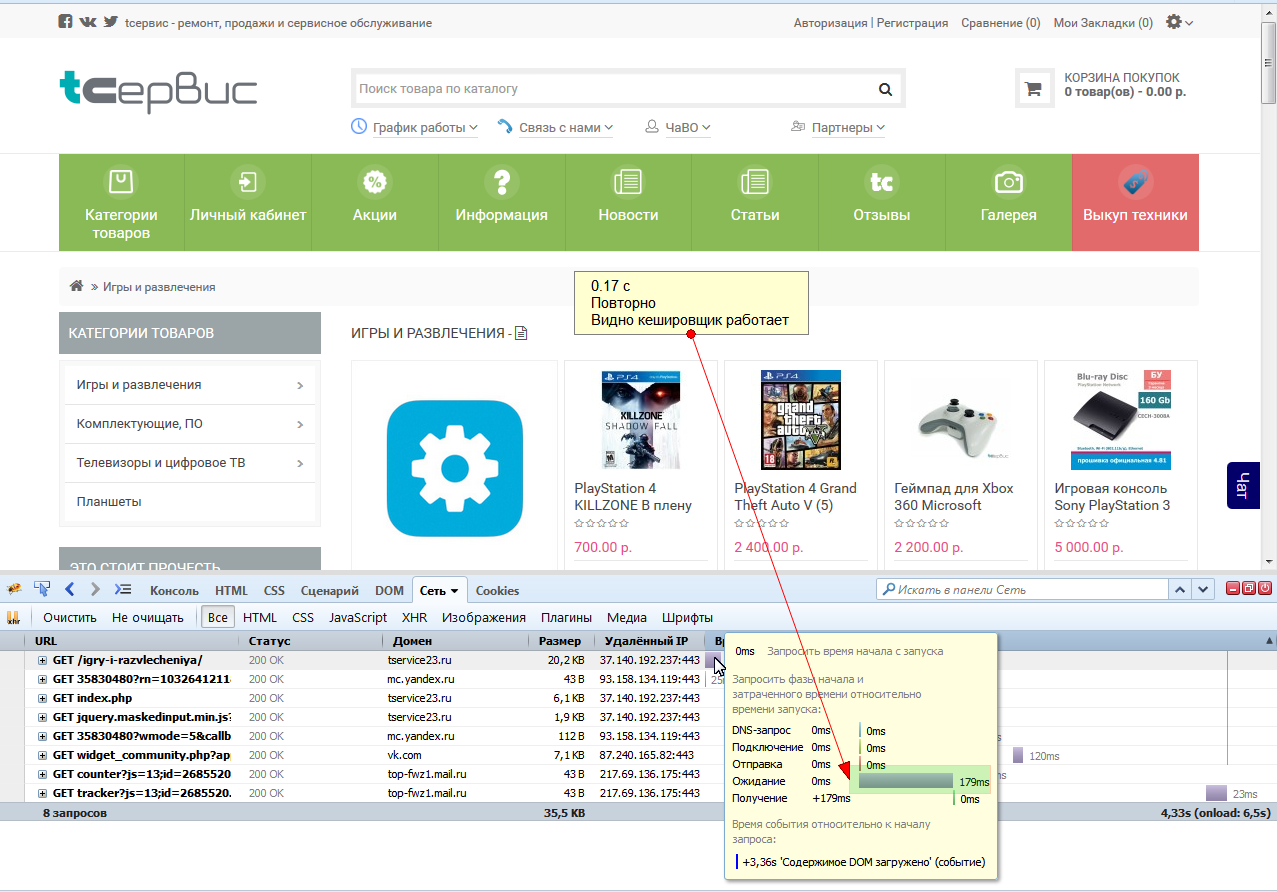Image resolution: width=1277 pixels, height=892 pixels.
Task: Click the 'Регистрация' link
Action: pos(912,23)
